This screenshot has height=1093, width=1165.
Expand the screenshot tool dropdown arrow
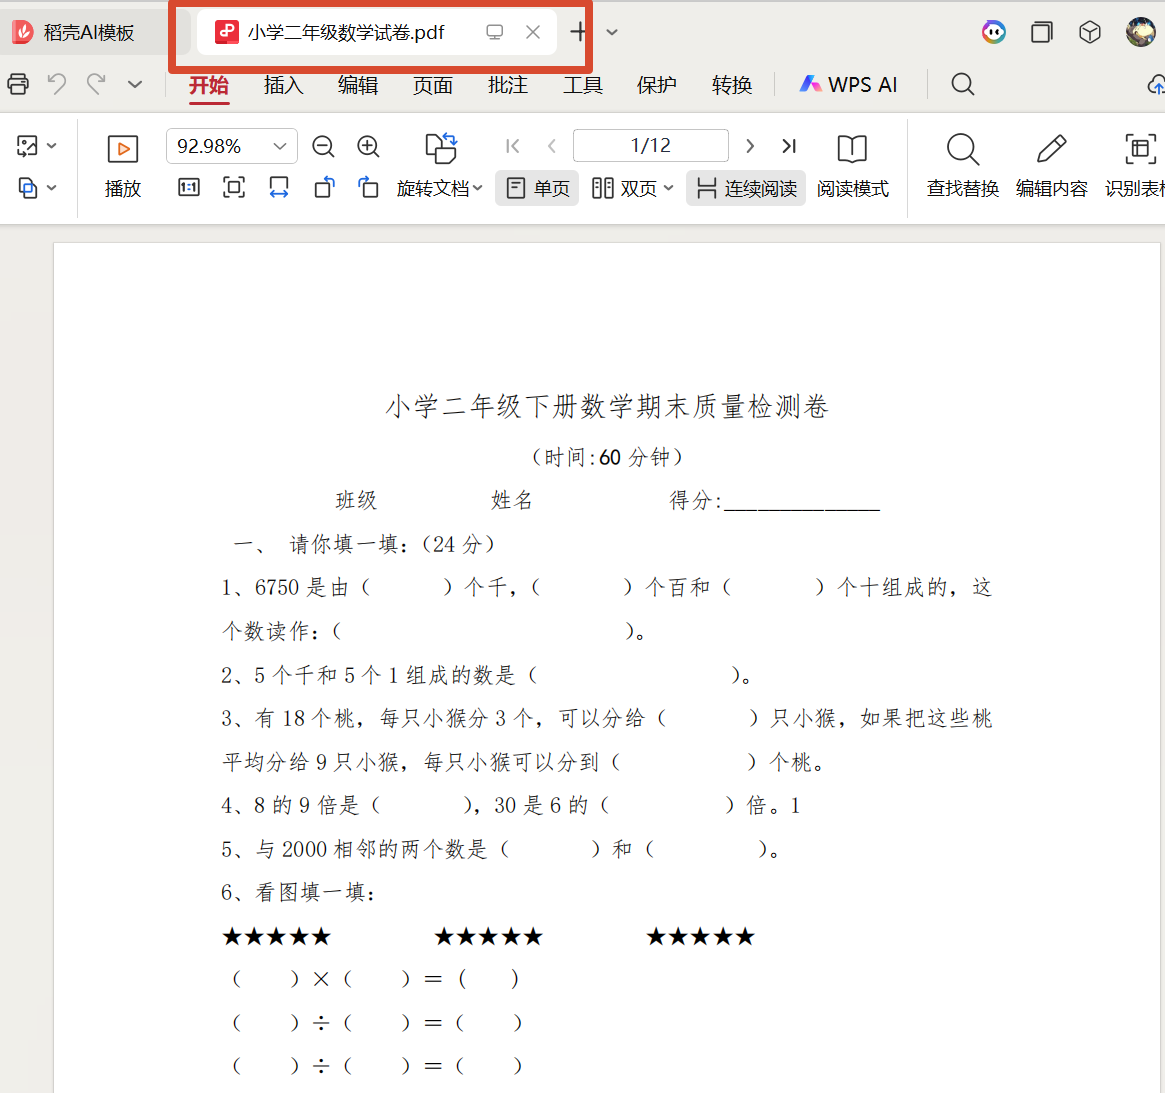[x=52, y=146]
